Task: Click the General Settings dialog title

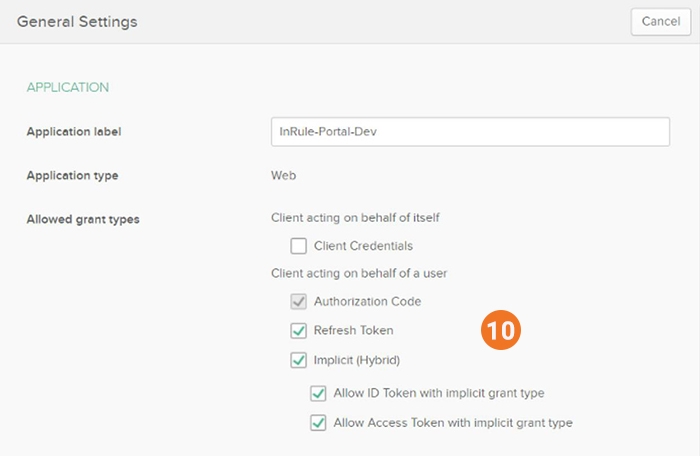Action: tap(77, 21)
